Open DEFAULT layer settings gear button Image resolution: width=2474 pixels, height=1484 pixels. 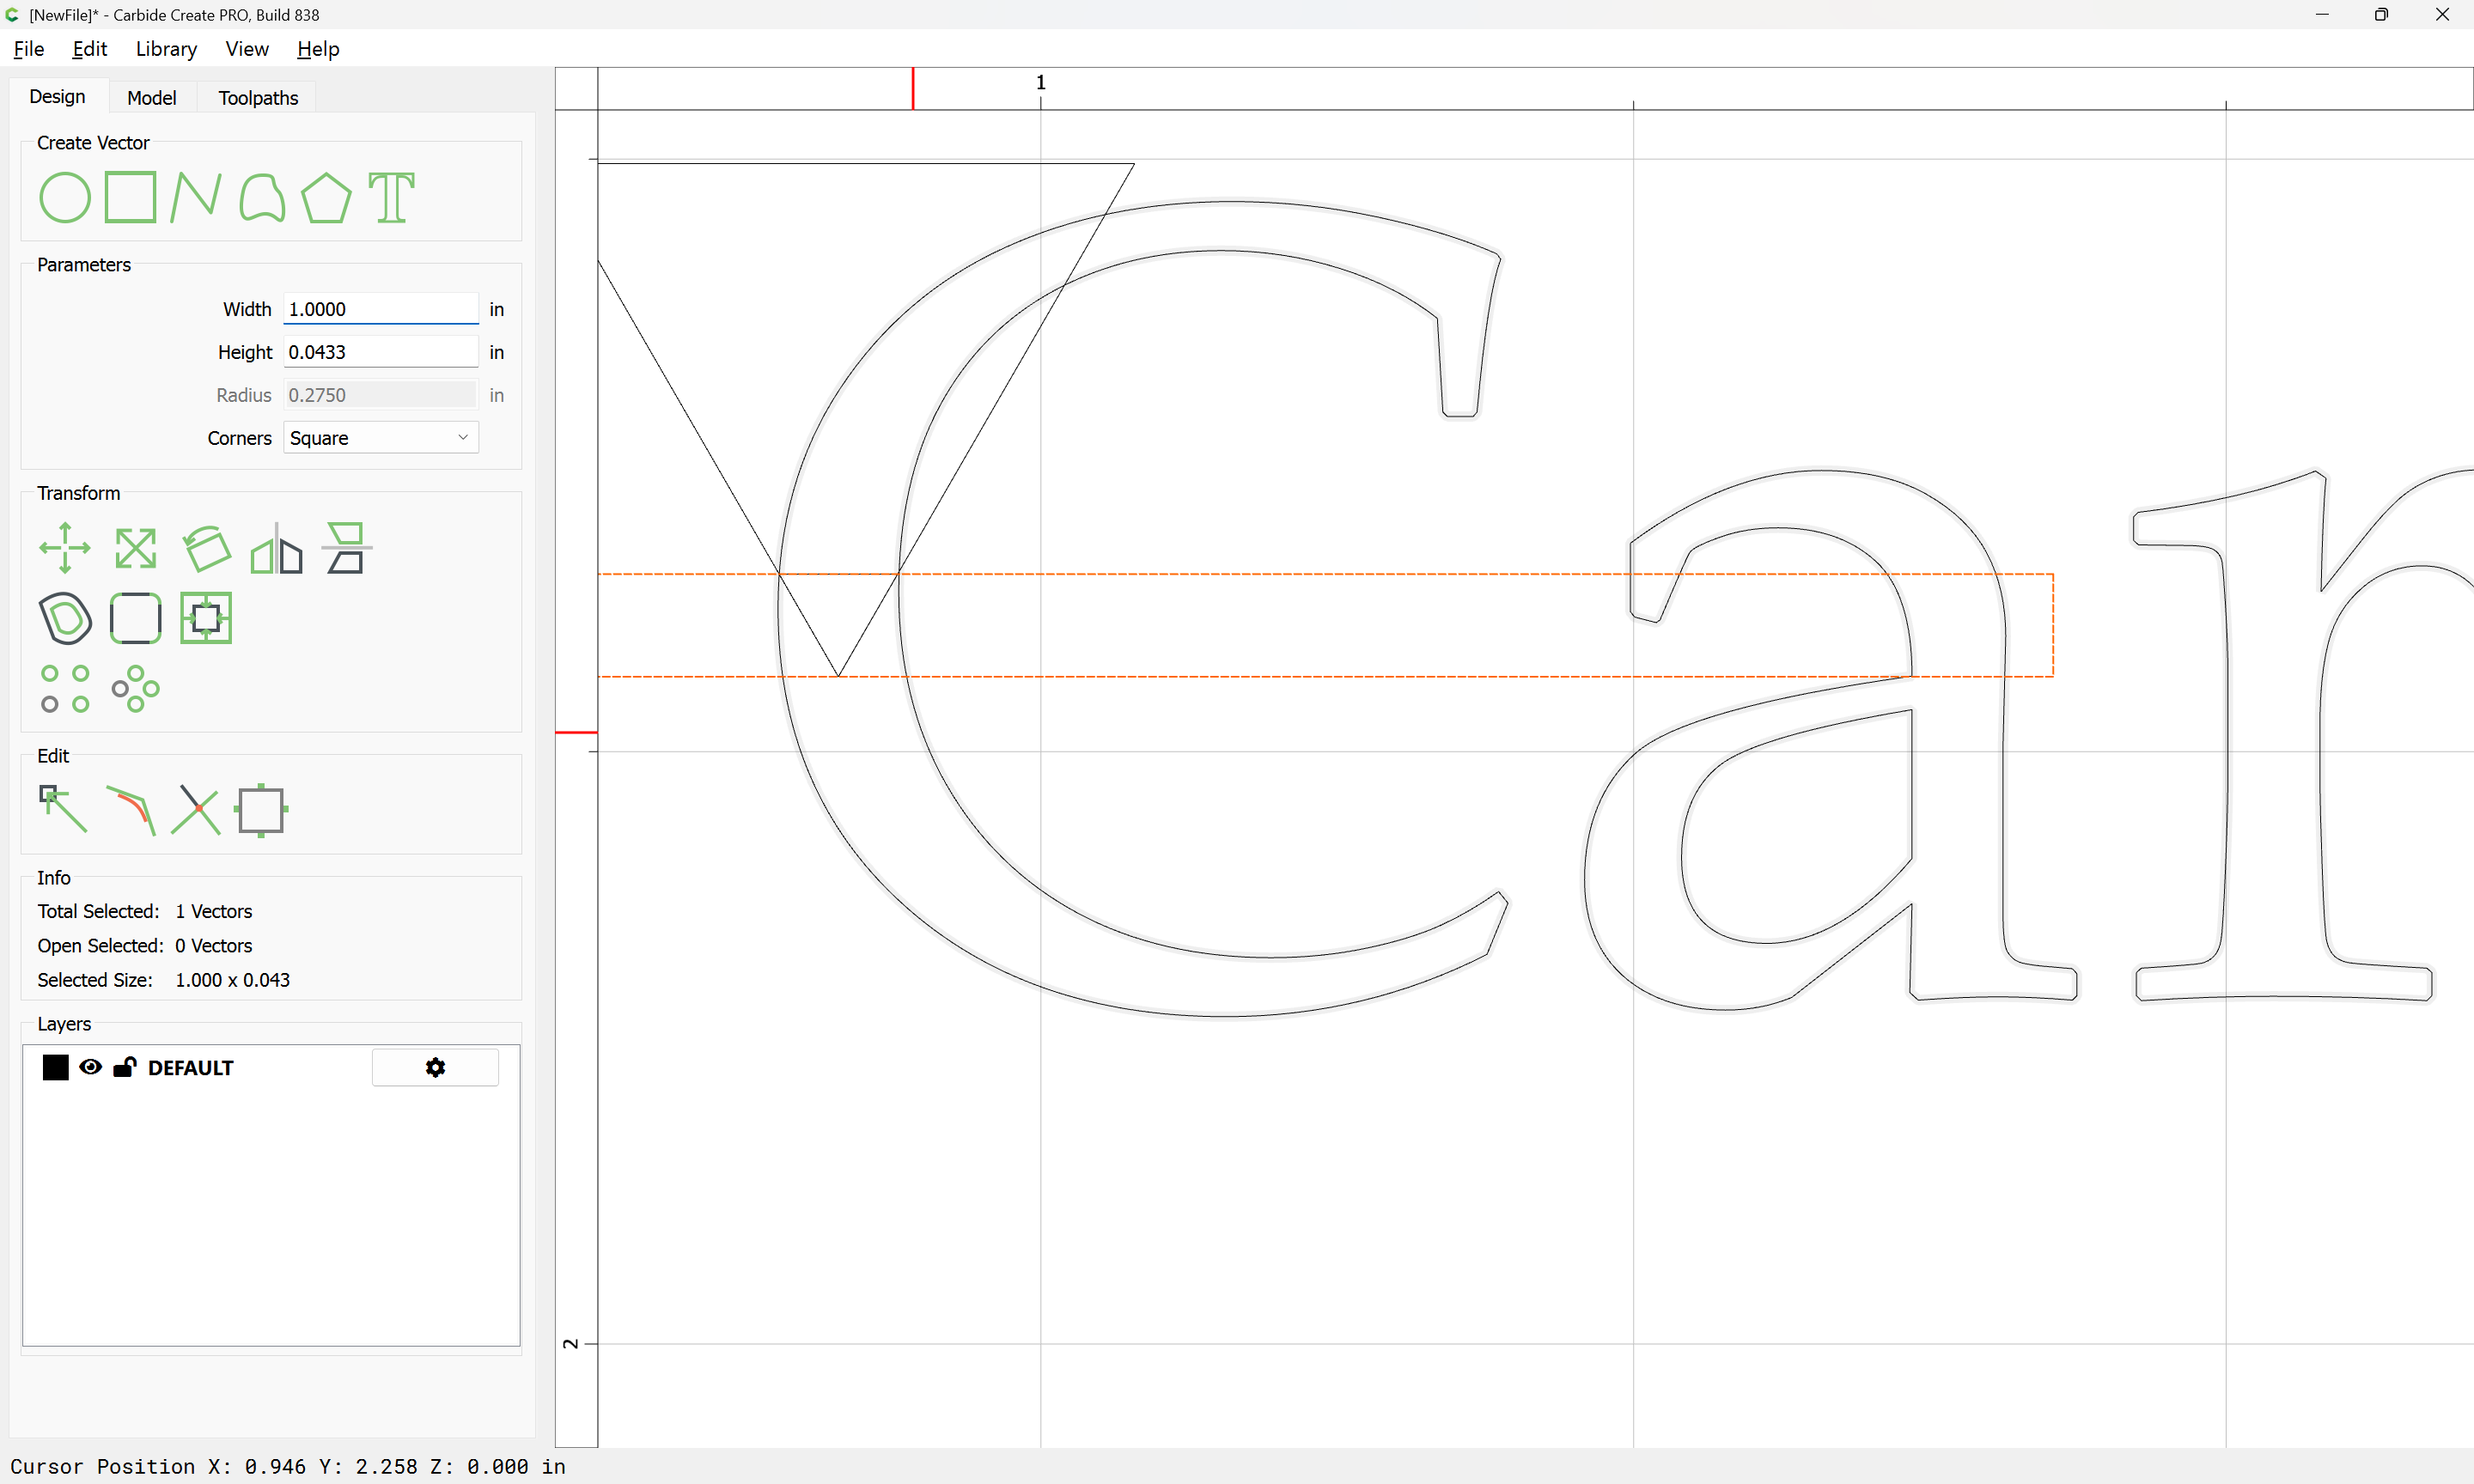pyautogui.click(x=435, y=1067)
